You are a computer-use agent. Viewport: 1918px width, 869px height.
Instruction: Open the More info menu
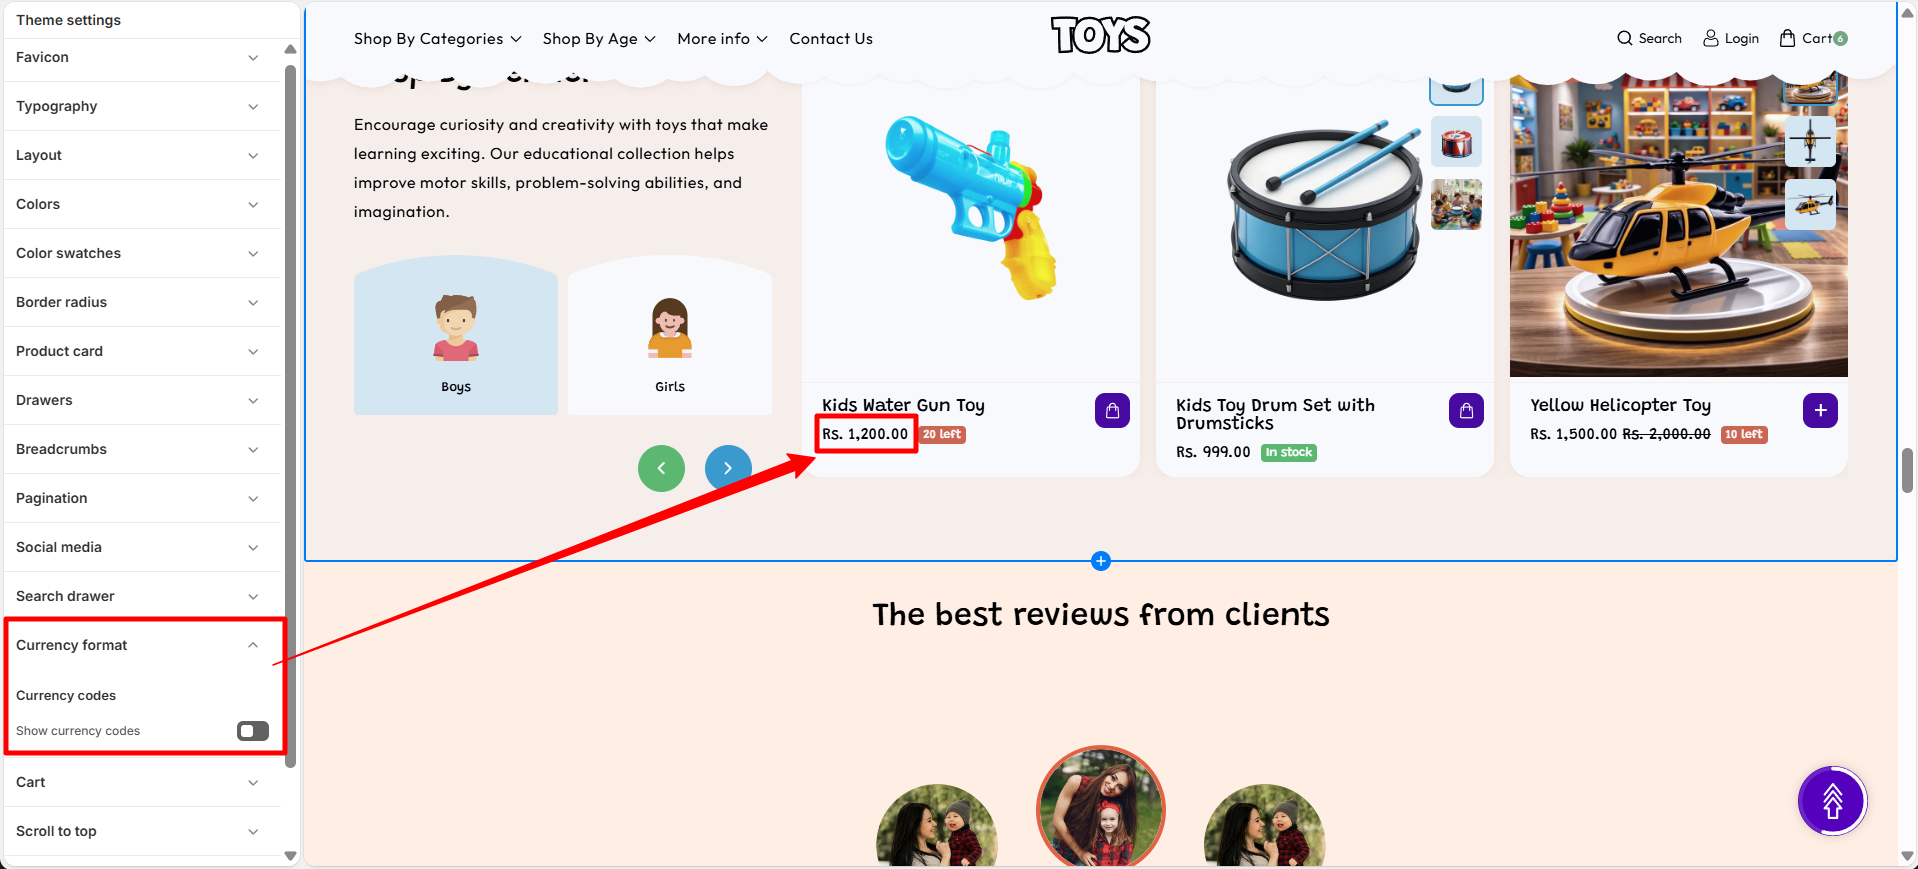(x=722, y=38)
